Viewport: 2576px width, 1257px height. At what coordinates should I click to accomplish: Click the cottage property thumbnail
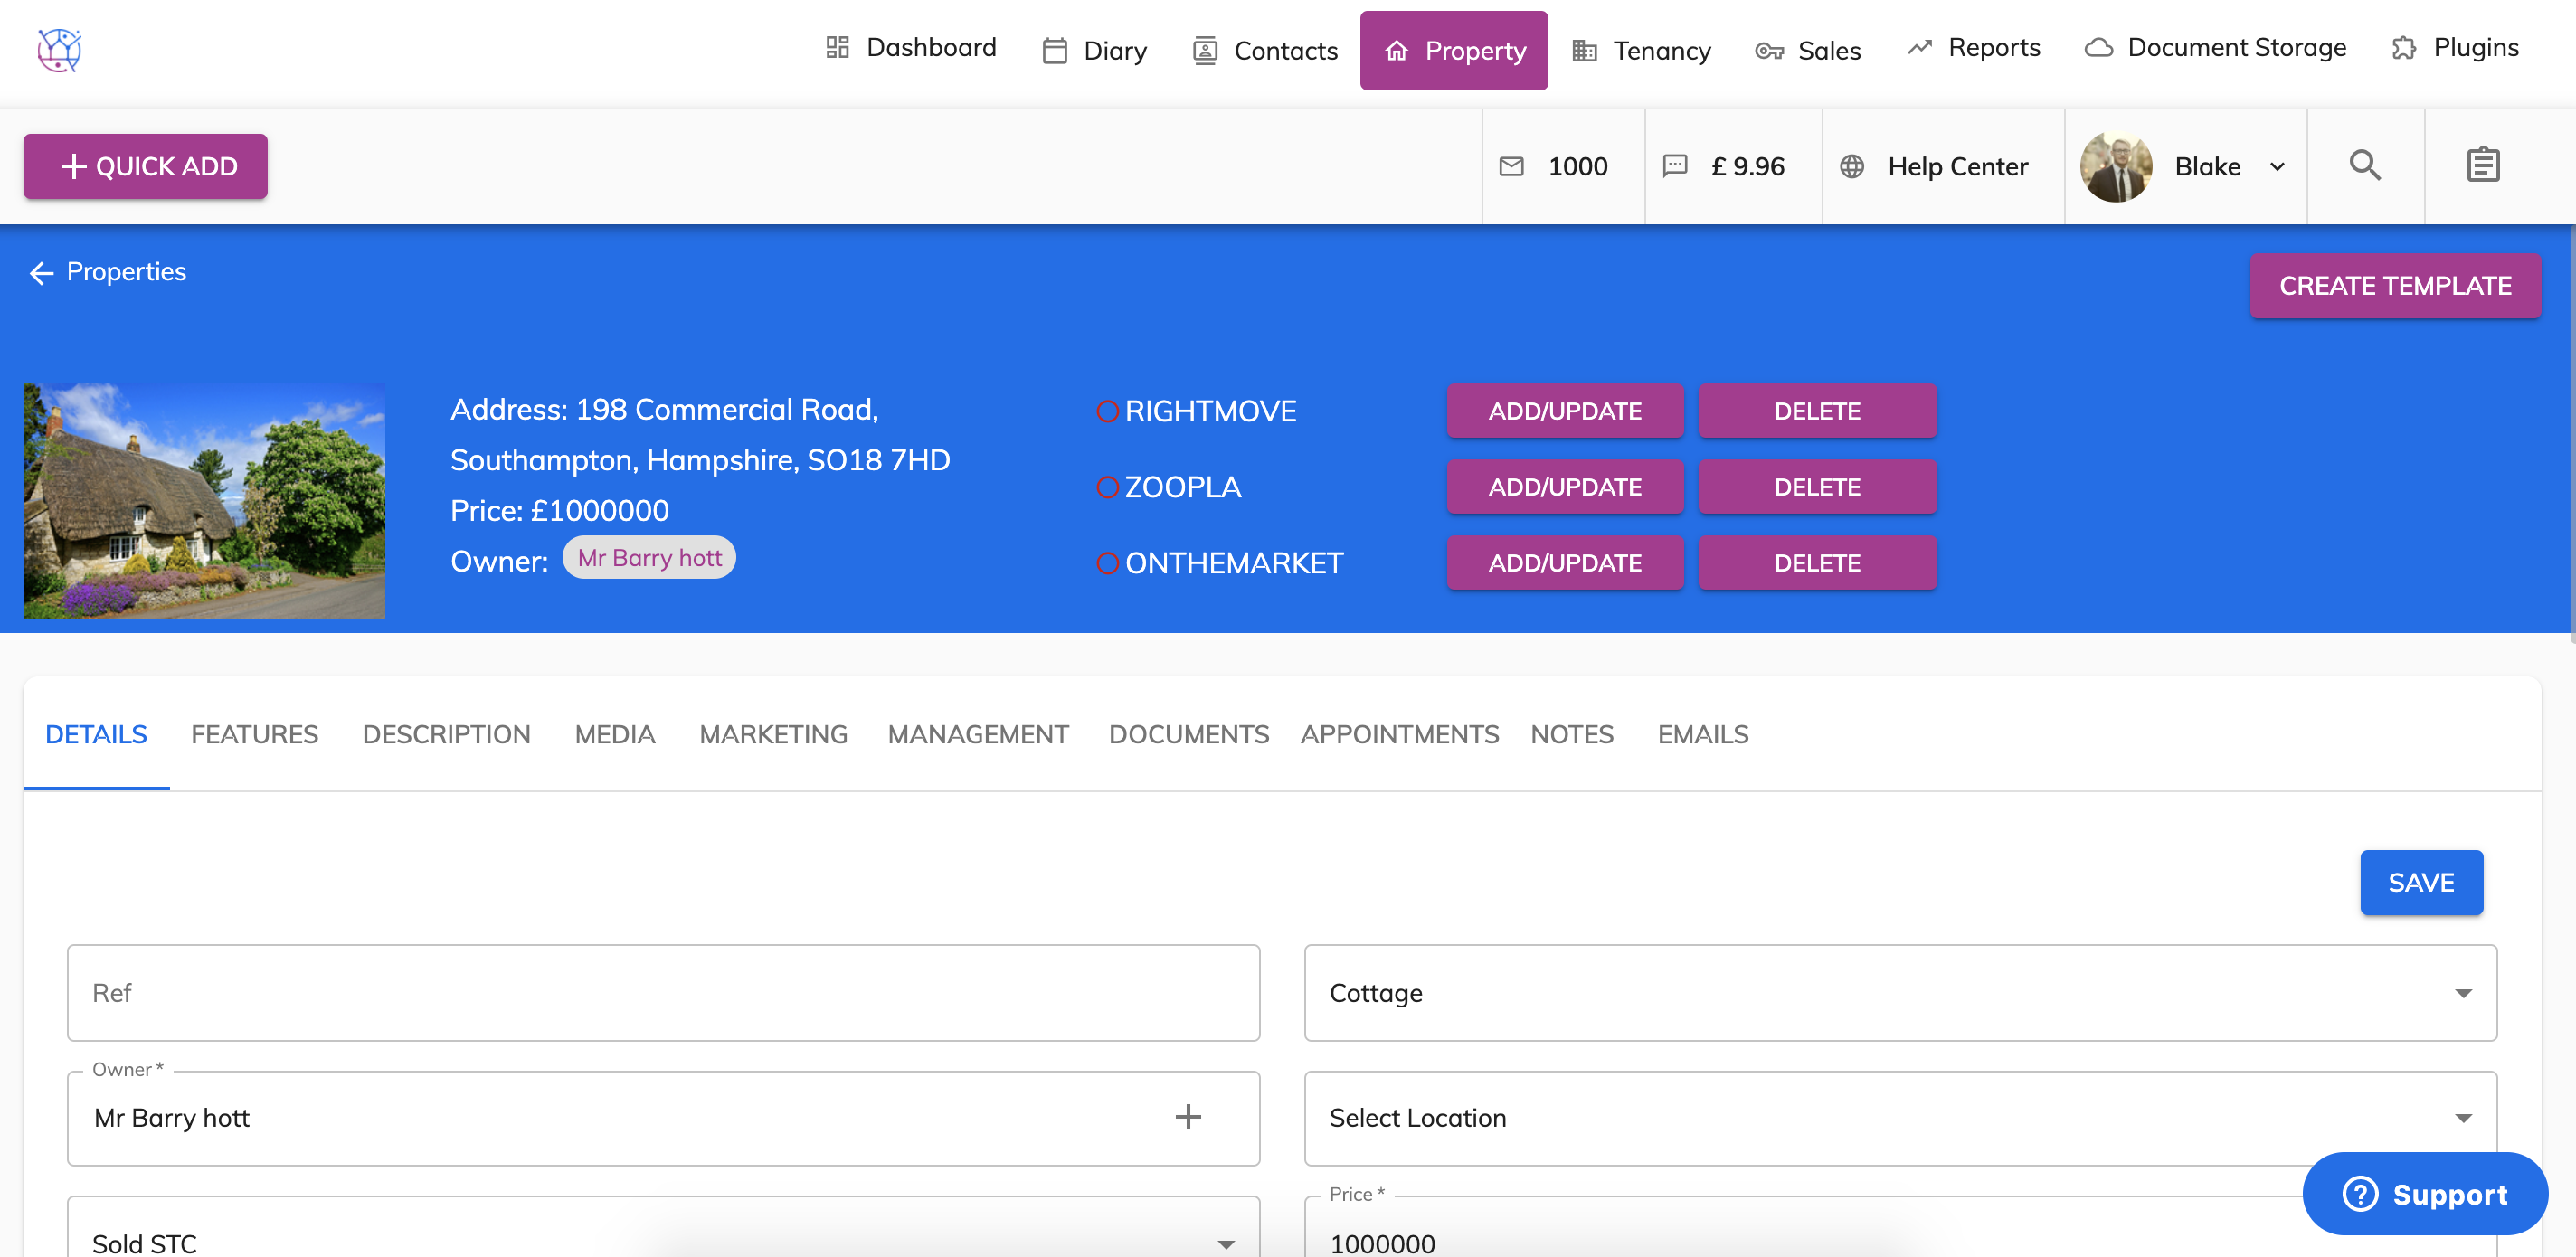coord(204,500)
